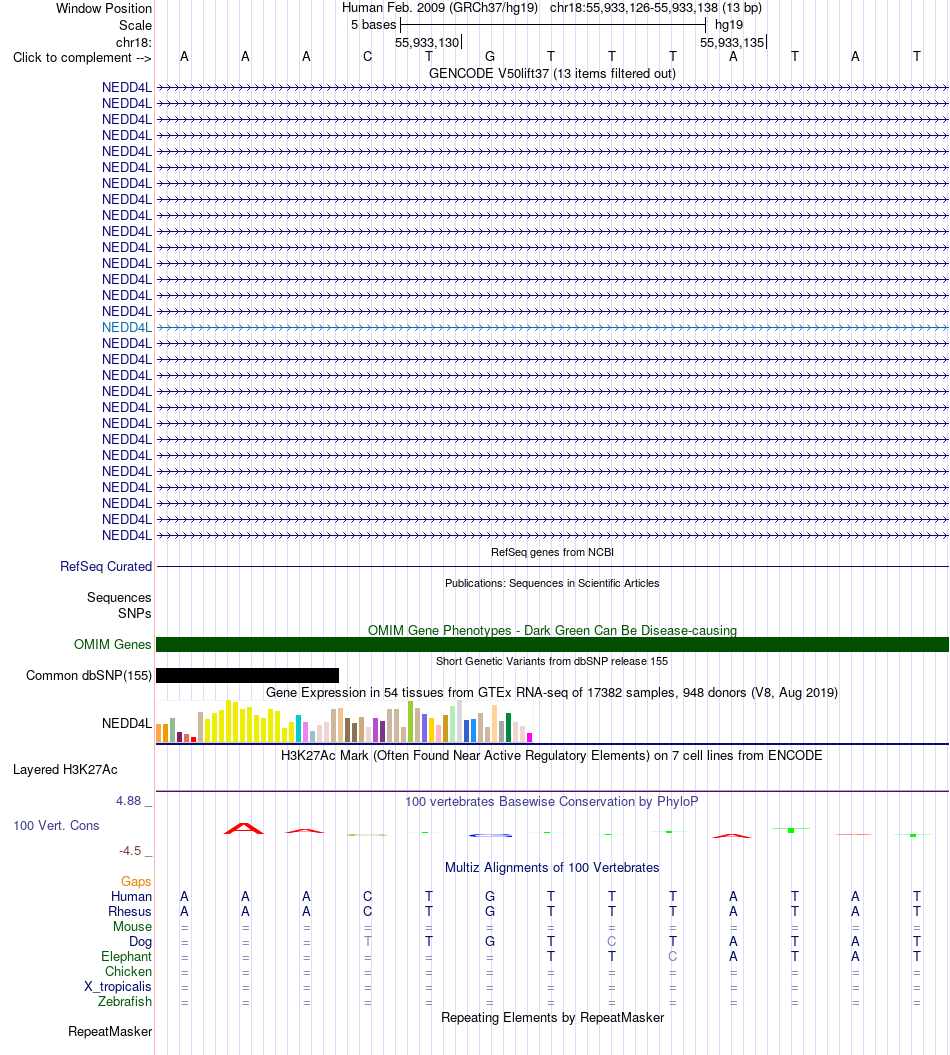Open the H3K27Ac Mark ENCODE track title

tap(552, 756)
